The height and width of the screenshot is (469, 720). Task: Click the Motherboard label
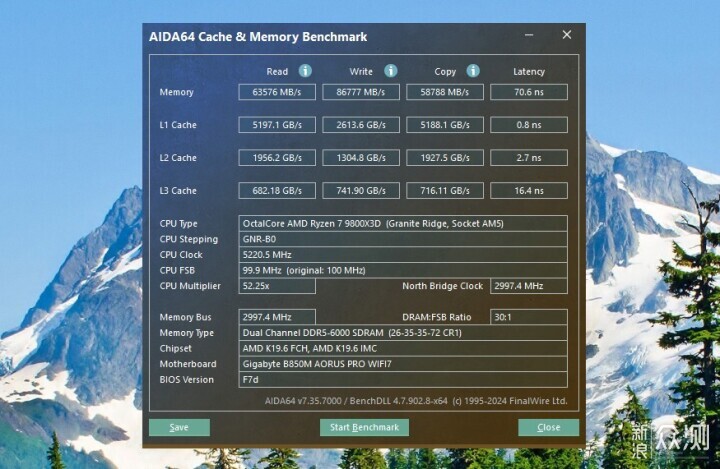tap(188, 364)
